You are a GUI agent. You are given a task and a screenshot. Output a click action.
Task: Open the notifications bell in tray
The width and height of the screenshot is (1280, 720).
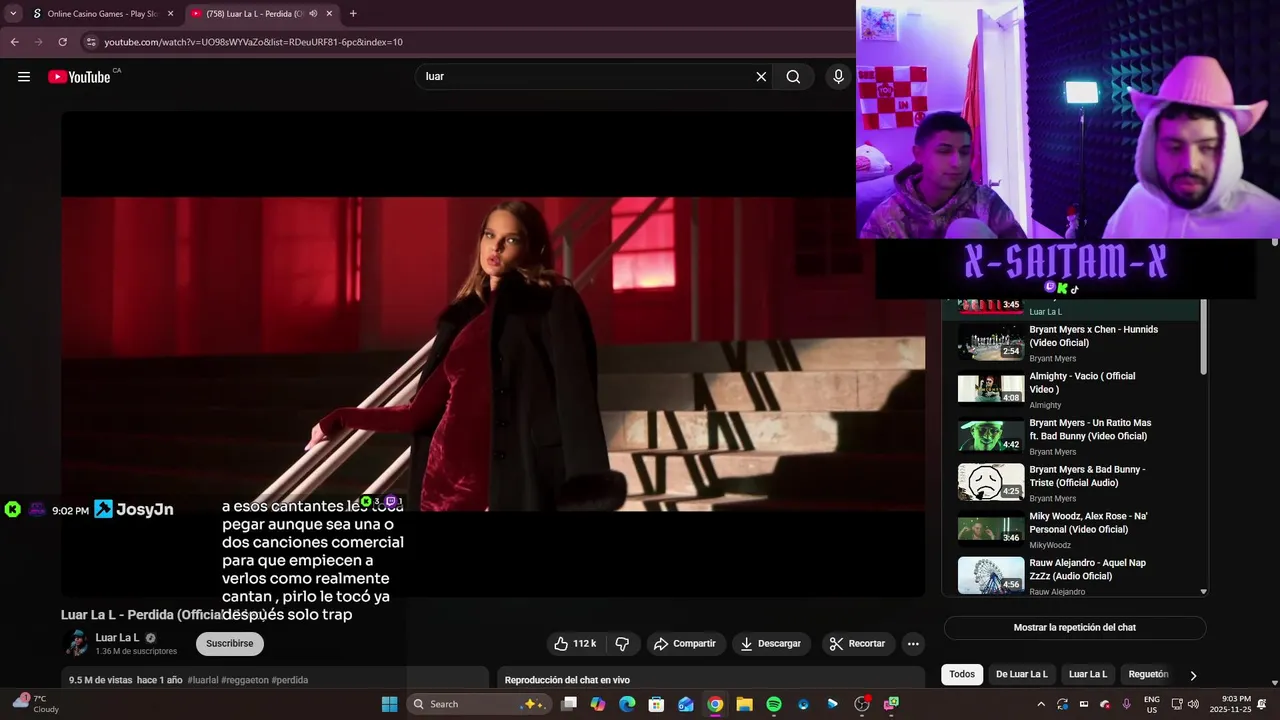[x=1262, y=704]
